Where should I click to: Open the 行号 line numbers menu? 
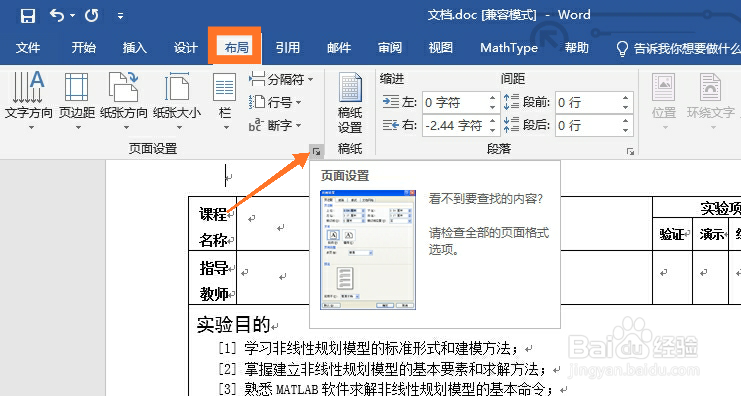tap(275, 102)
